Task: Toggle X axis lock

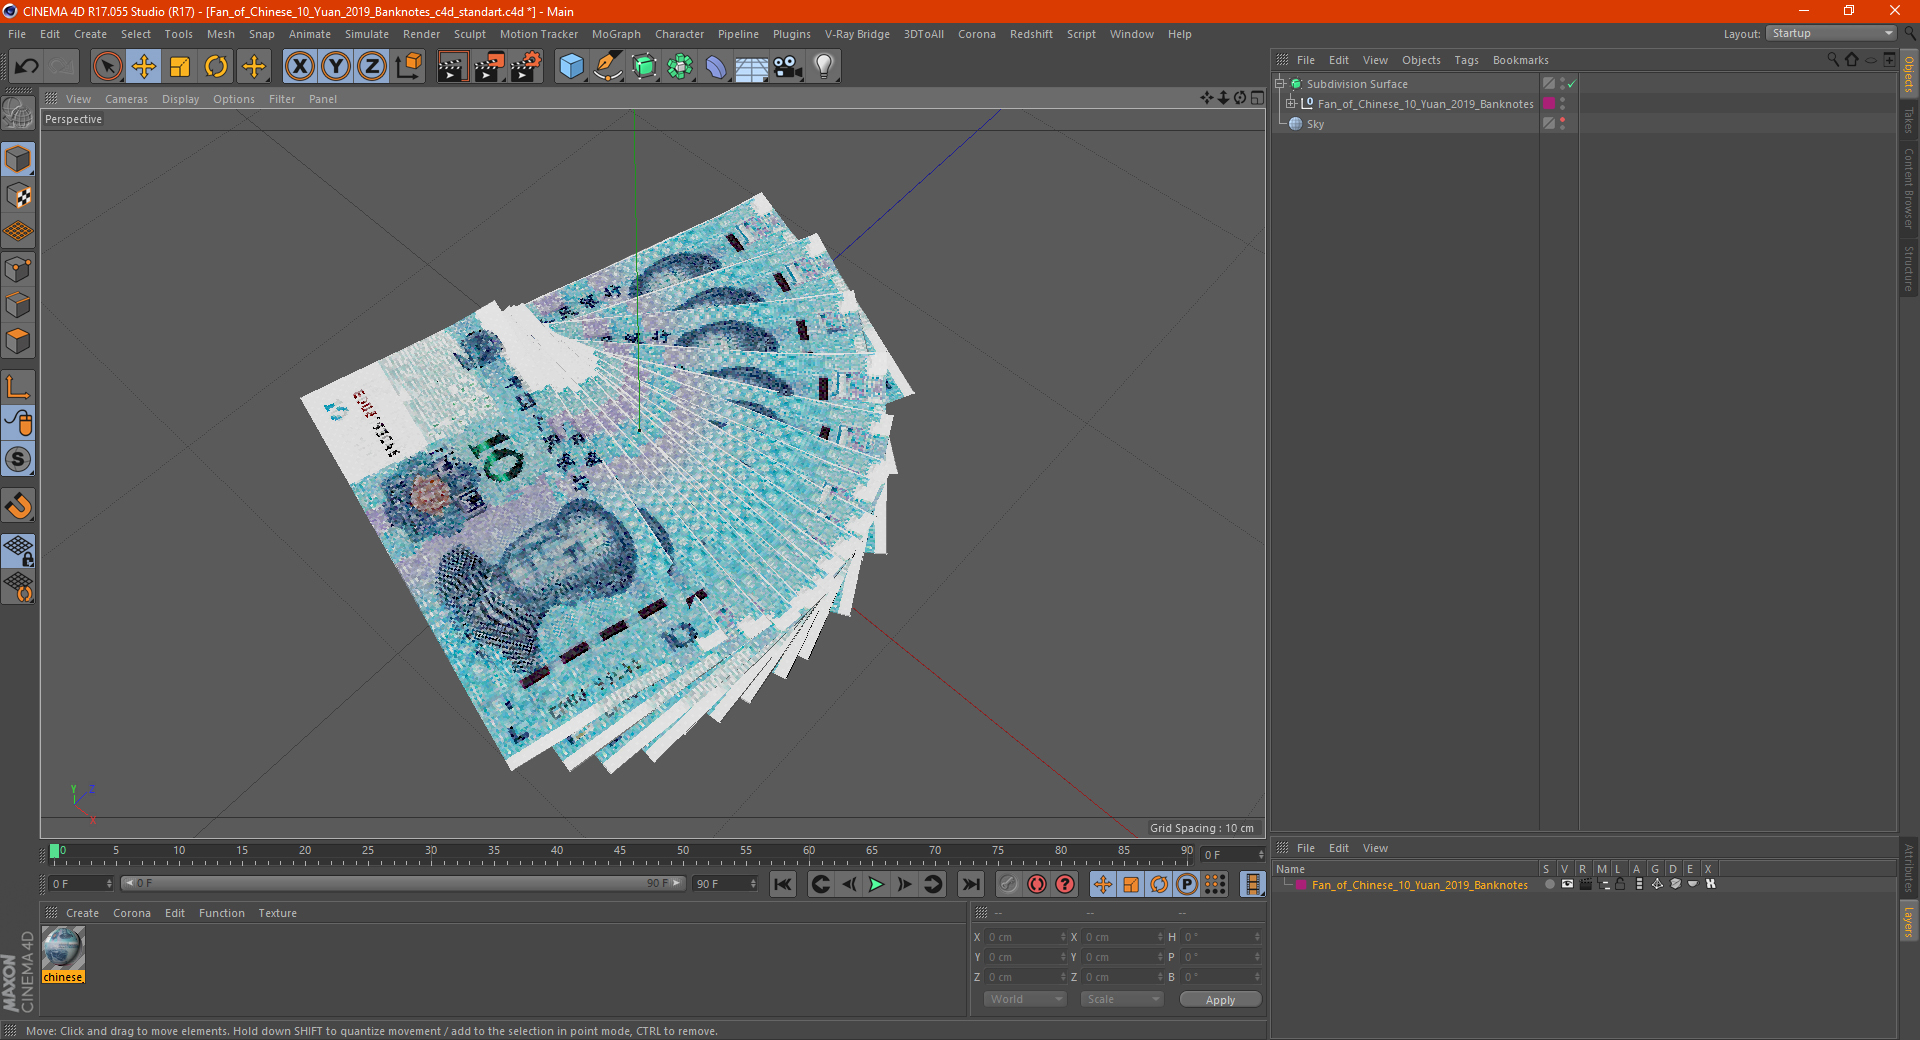Action: (299, 67)
